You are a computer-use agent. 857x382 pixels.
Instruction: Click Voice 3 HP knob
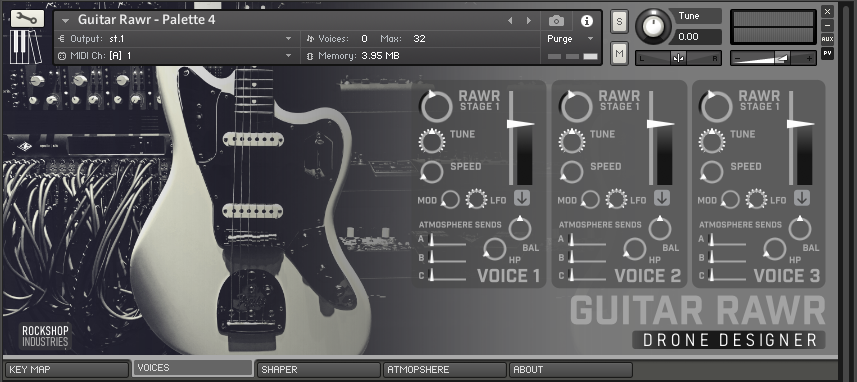tap(775, 249)
